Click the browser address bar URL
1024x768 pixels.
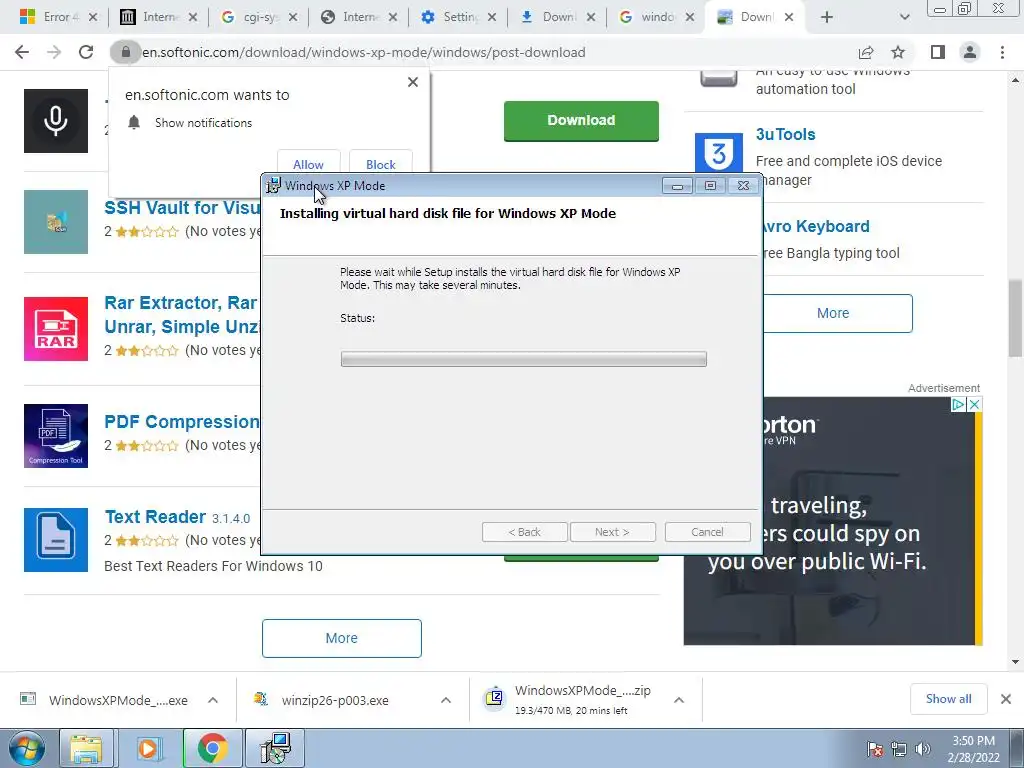363,52
